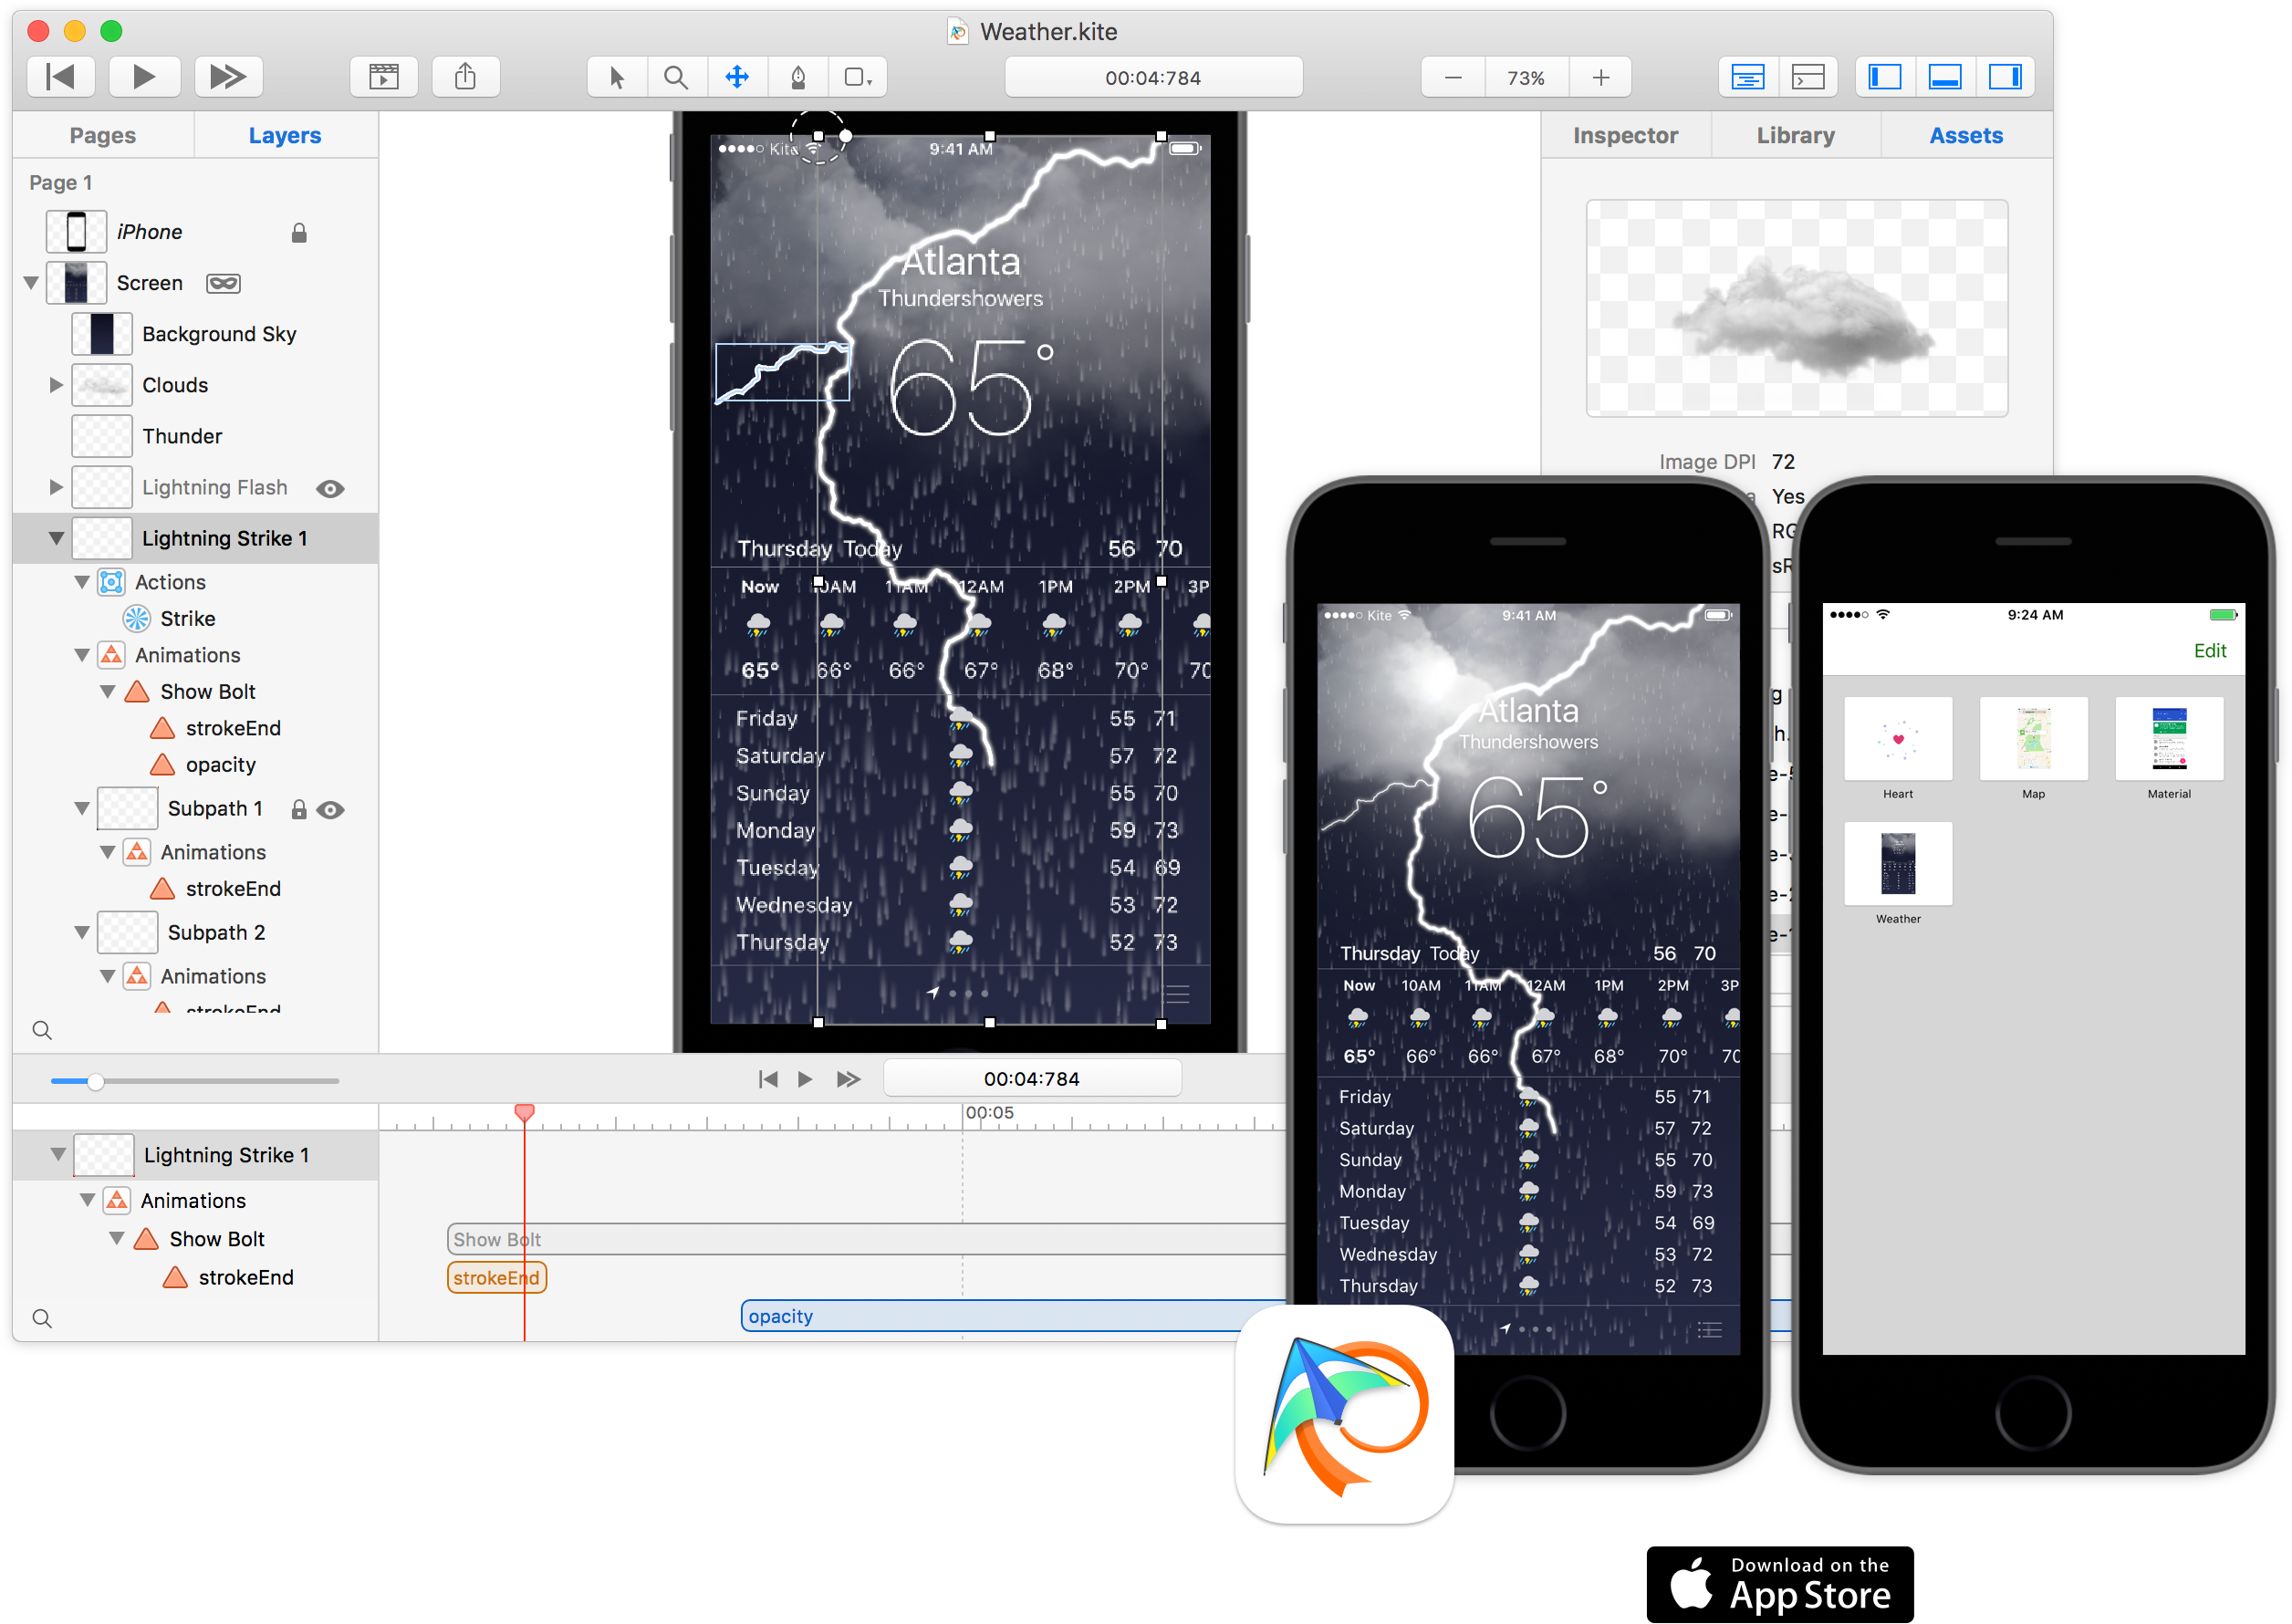Click the timeline zoom slider
2292x1624 pixels.
click(95, 1081)
